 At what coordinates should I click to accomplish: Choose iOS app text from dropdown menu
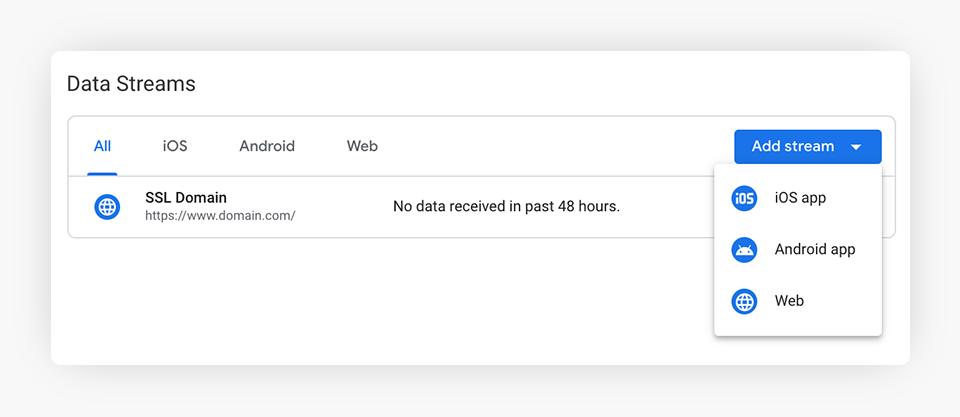[x=800, y=198]
